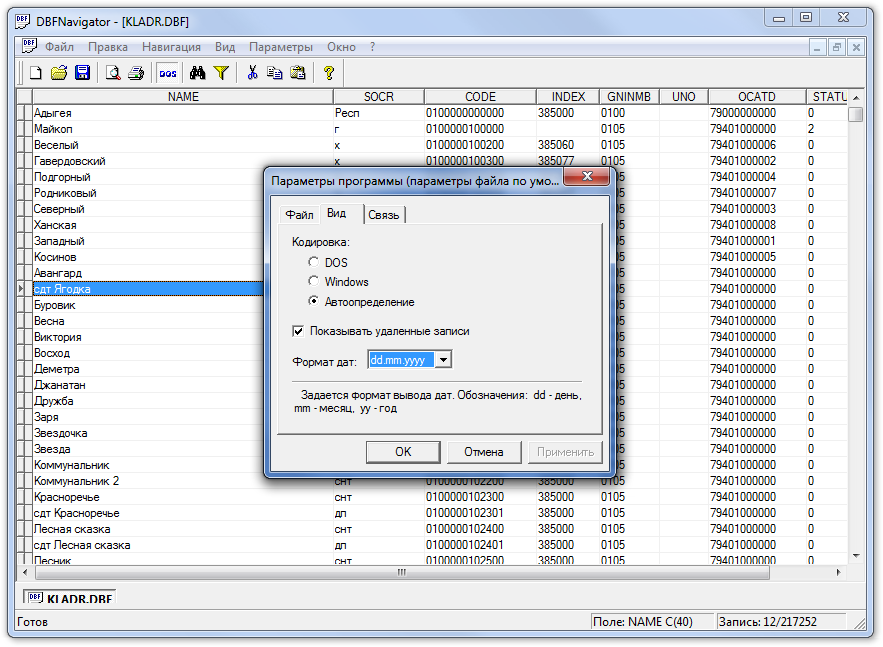
Task: Open the Параметры menu
Action: 281,47
